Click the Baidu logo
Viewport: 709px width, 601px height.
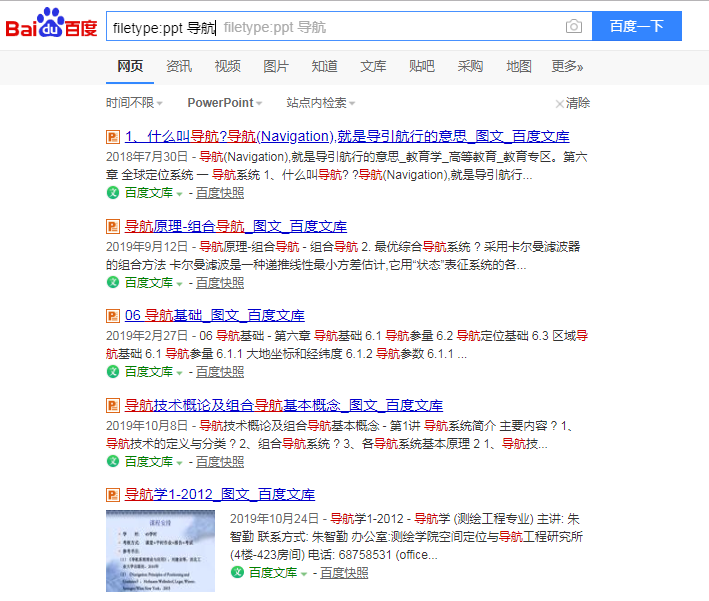(51, 26)
